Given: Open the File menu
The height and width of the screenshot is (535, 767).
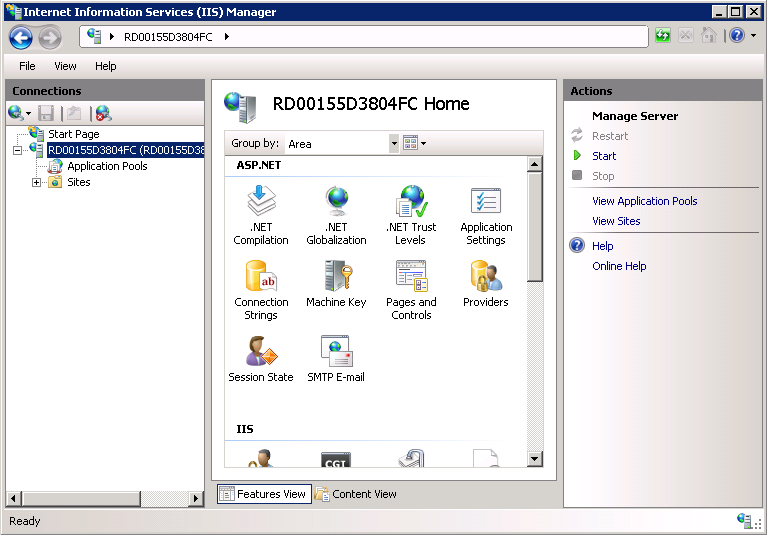Looking at the screenshot, I should 27,66.
